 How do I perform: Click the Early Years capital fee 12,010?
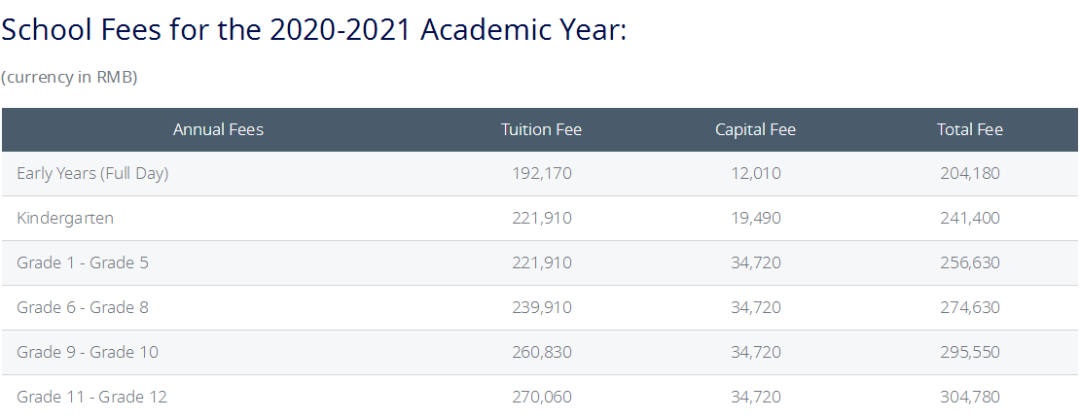pos(755,174)
